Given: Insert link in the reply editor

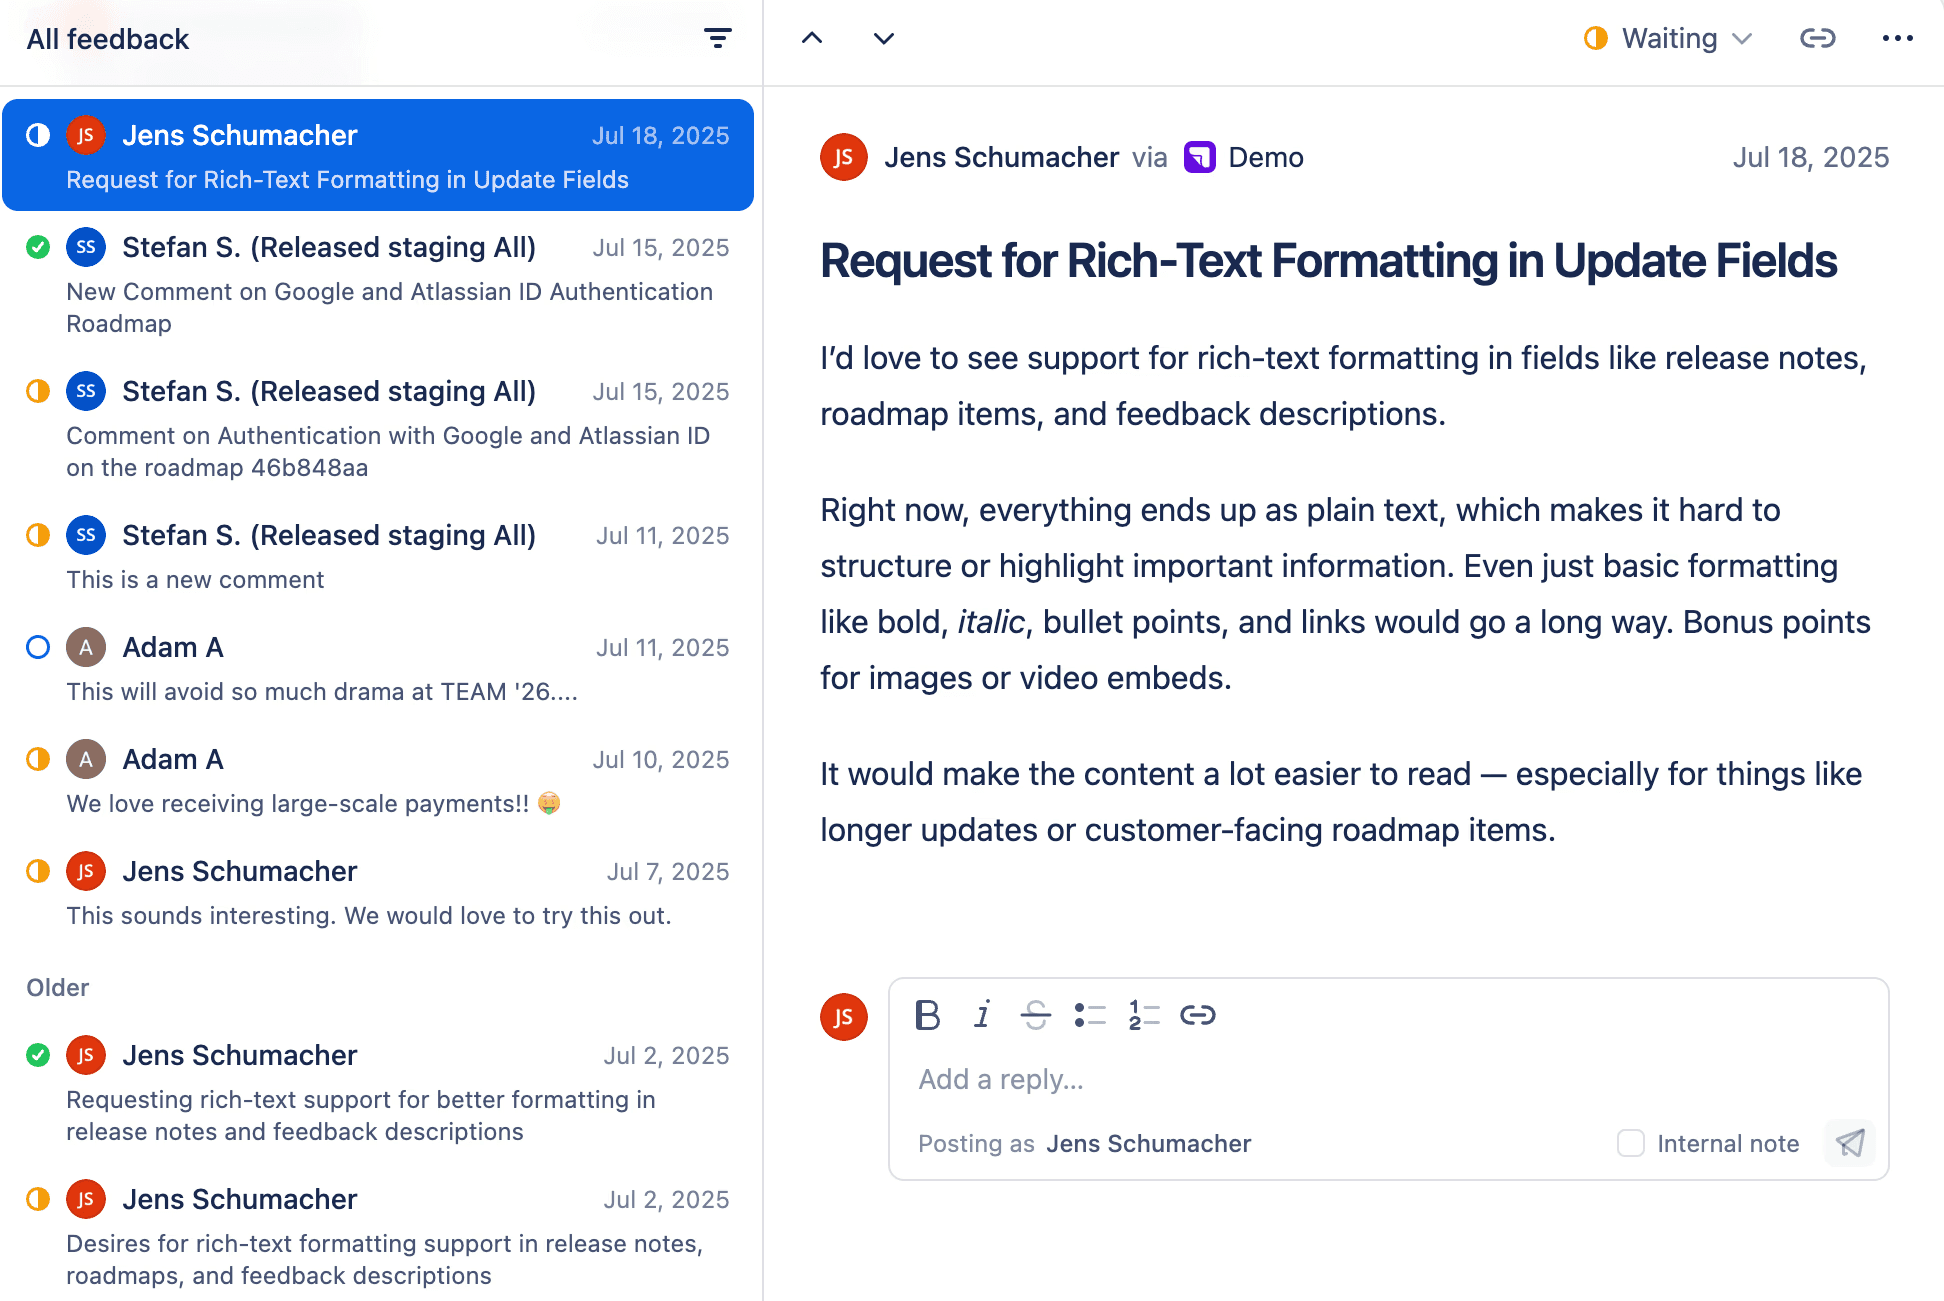Looking at the screenshot, I should coord(1197,1015).
